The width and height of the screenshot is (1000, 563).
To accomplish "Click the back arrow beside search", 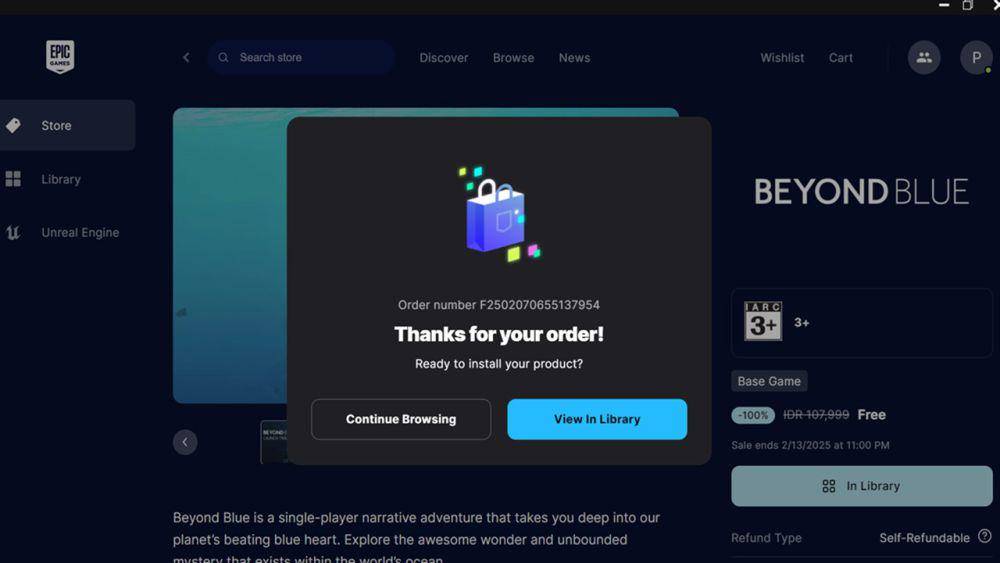I will click(186, 57).
